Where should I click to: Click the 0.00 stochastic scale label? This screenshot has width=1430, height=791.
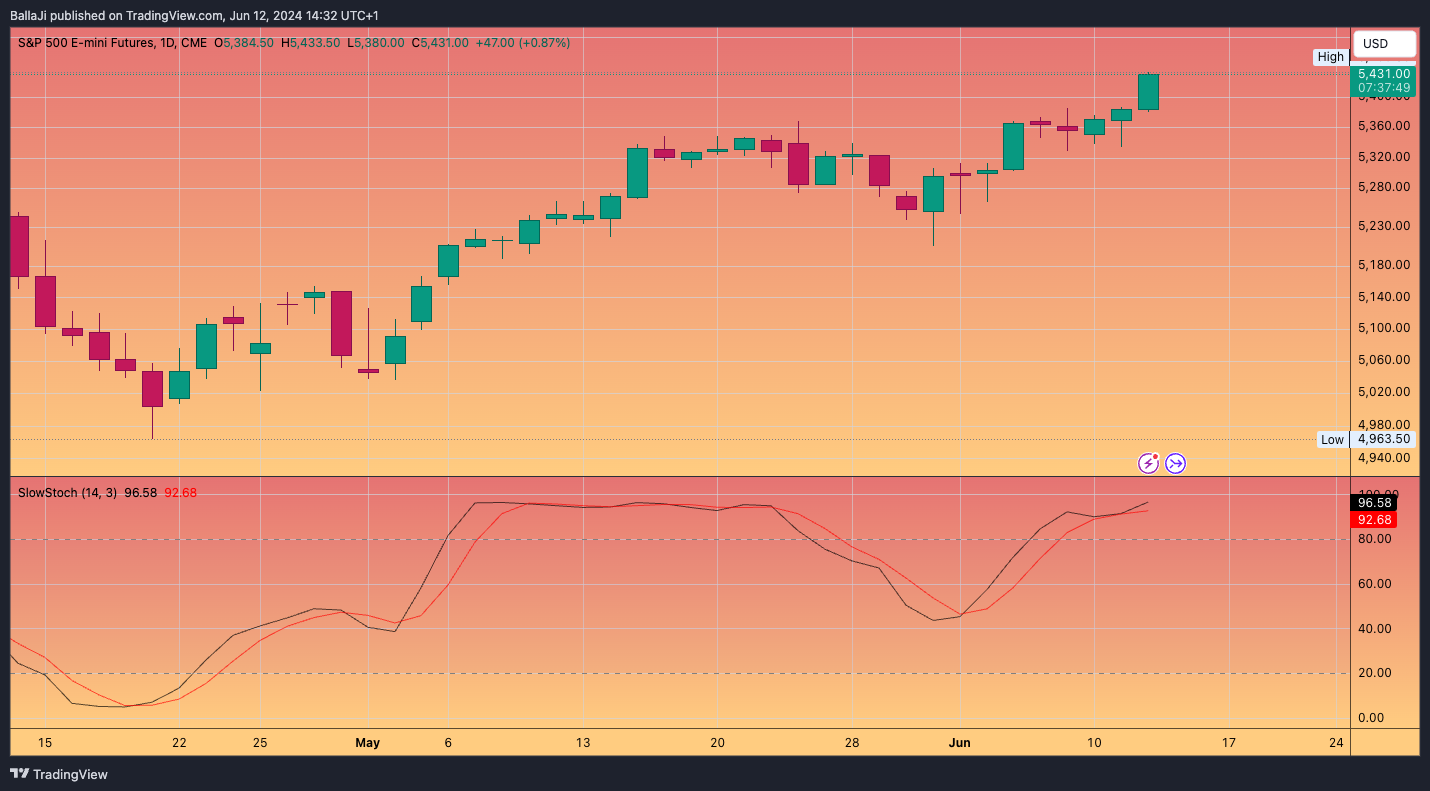[x=1371, y=718]
